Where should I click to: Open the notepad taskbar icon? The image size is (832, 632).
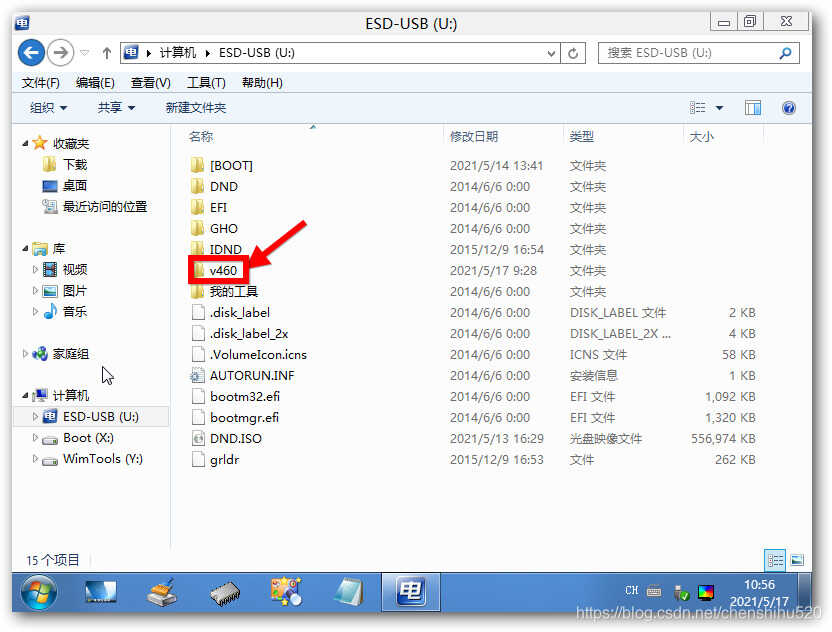[x=349, y=592]
